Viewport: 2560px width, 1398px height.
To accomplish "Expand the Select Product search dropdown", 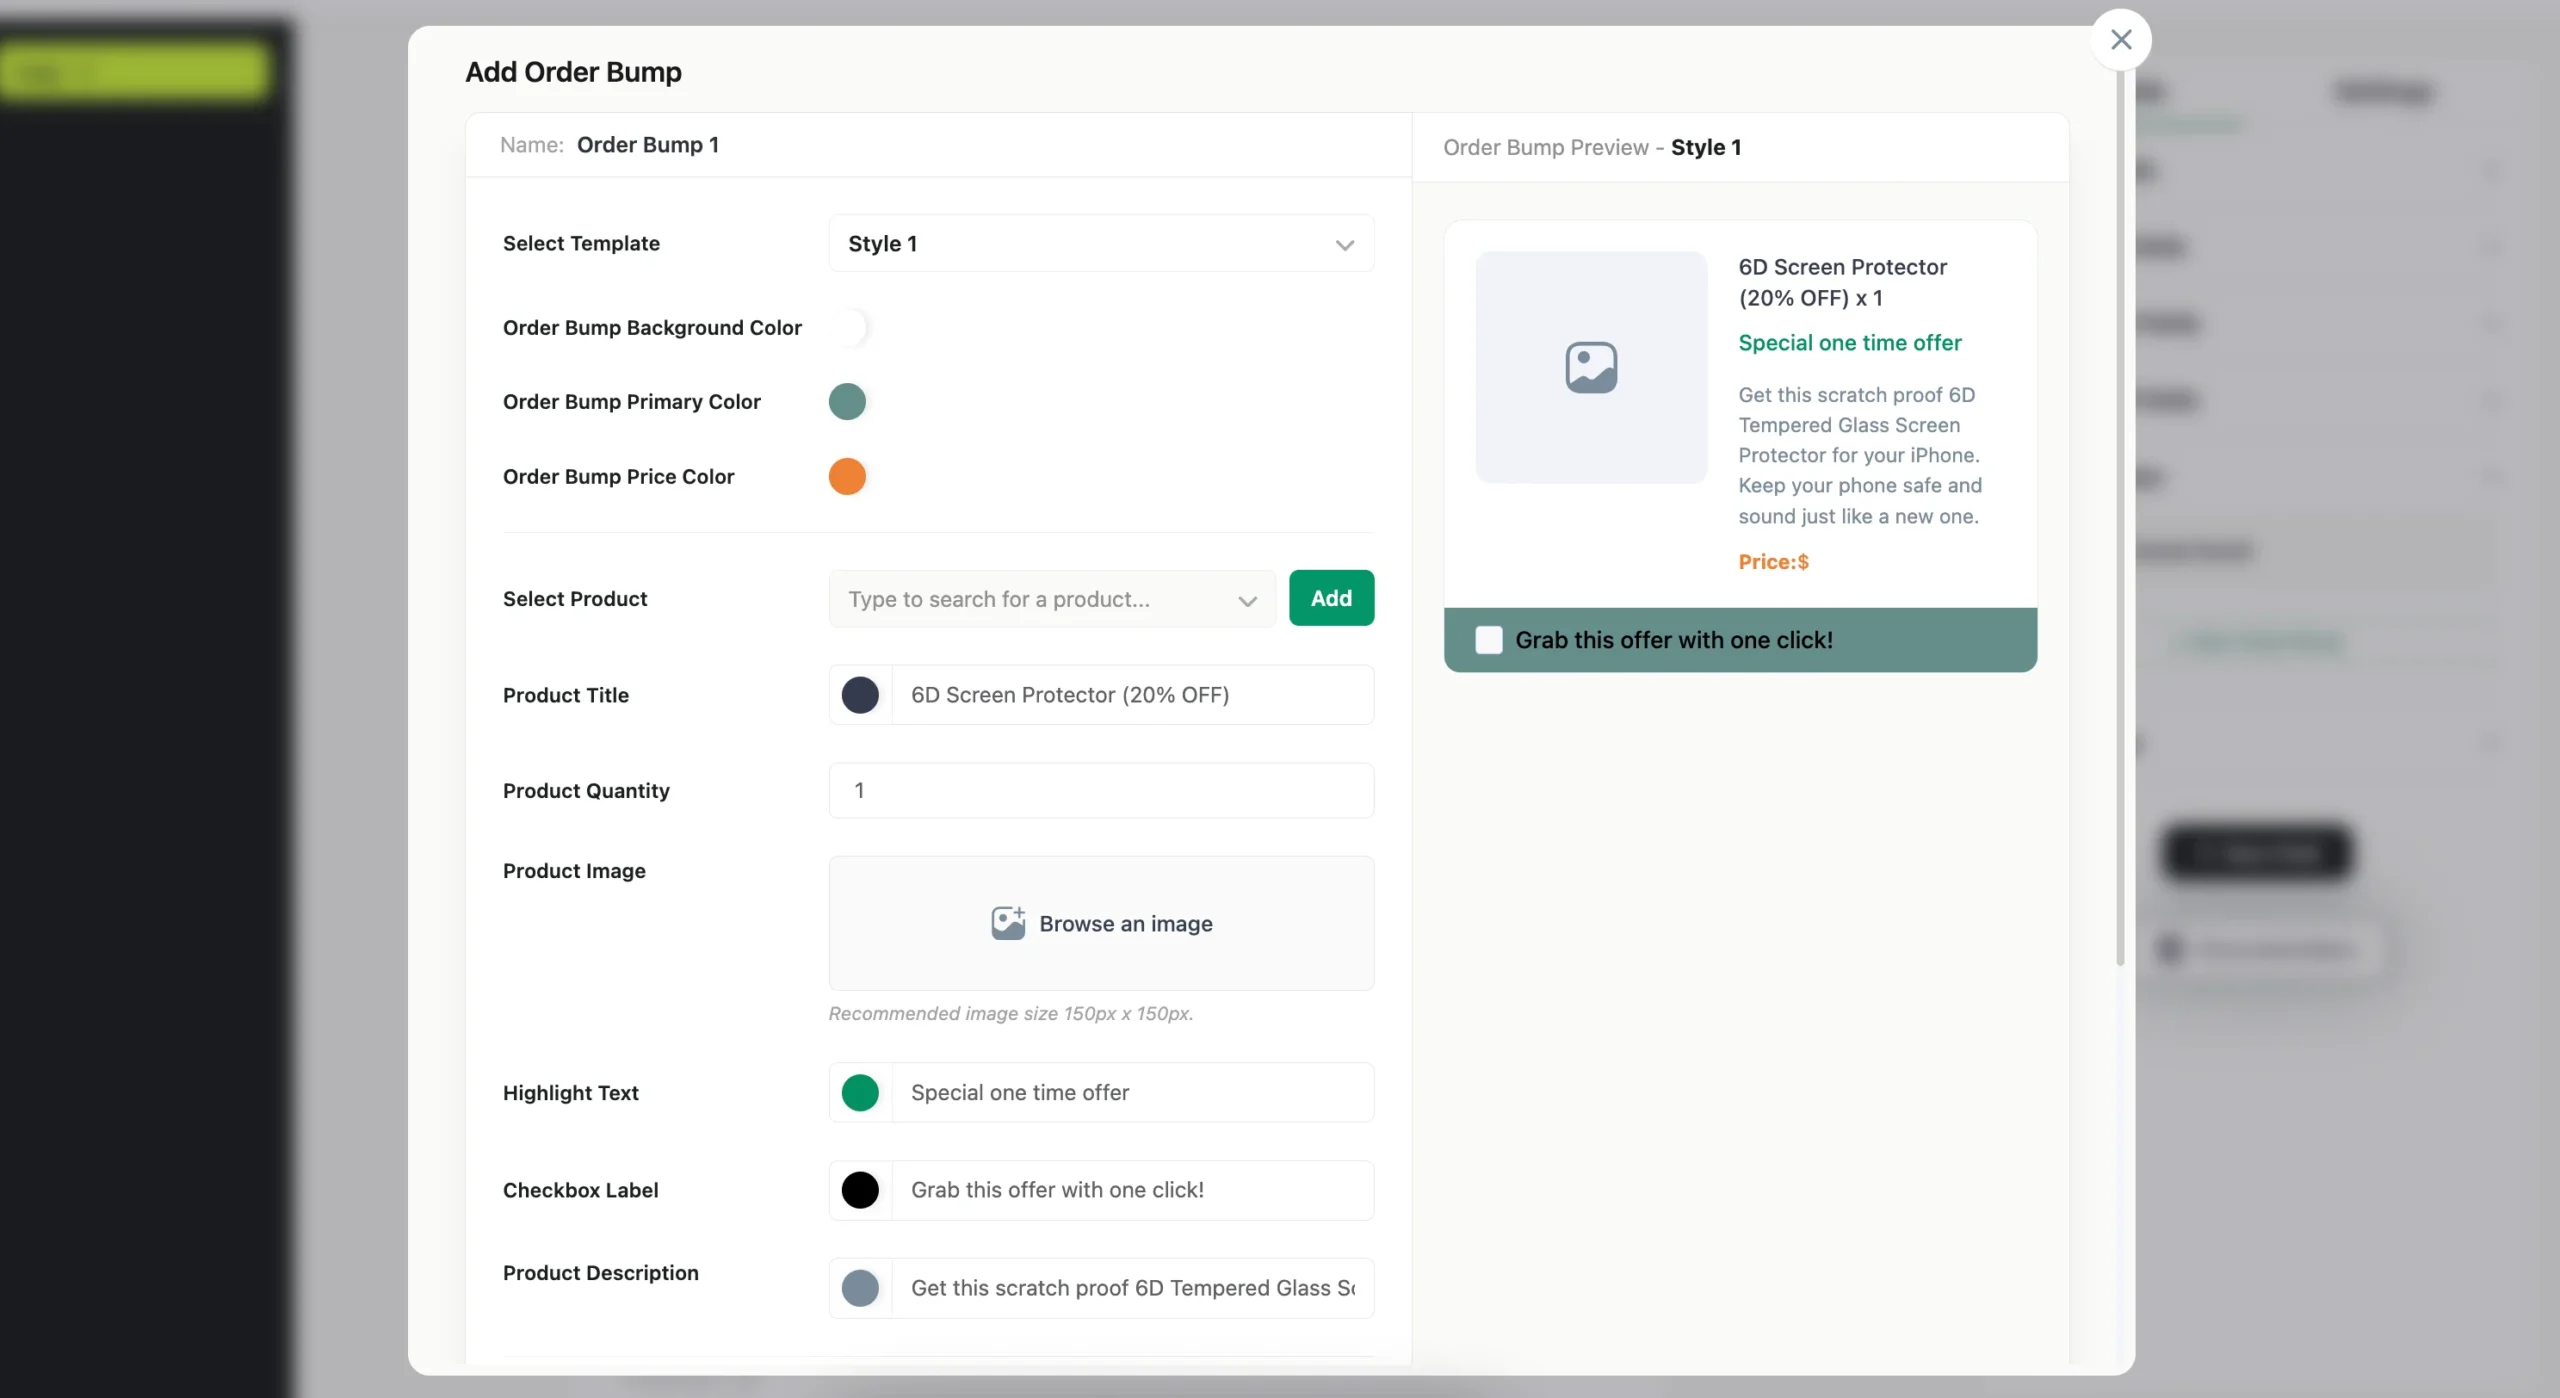I will tap(1247, 600).
